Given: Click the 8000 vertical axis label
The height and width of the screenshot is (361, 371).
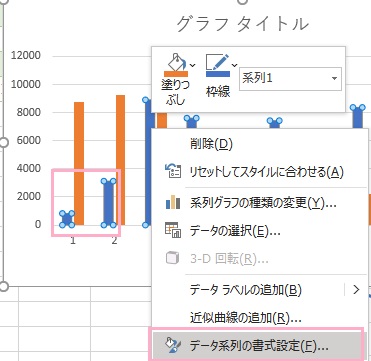Looking at the screenshot, I should 29,112.
